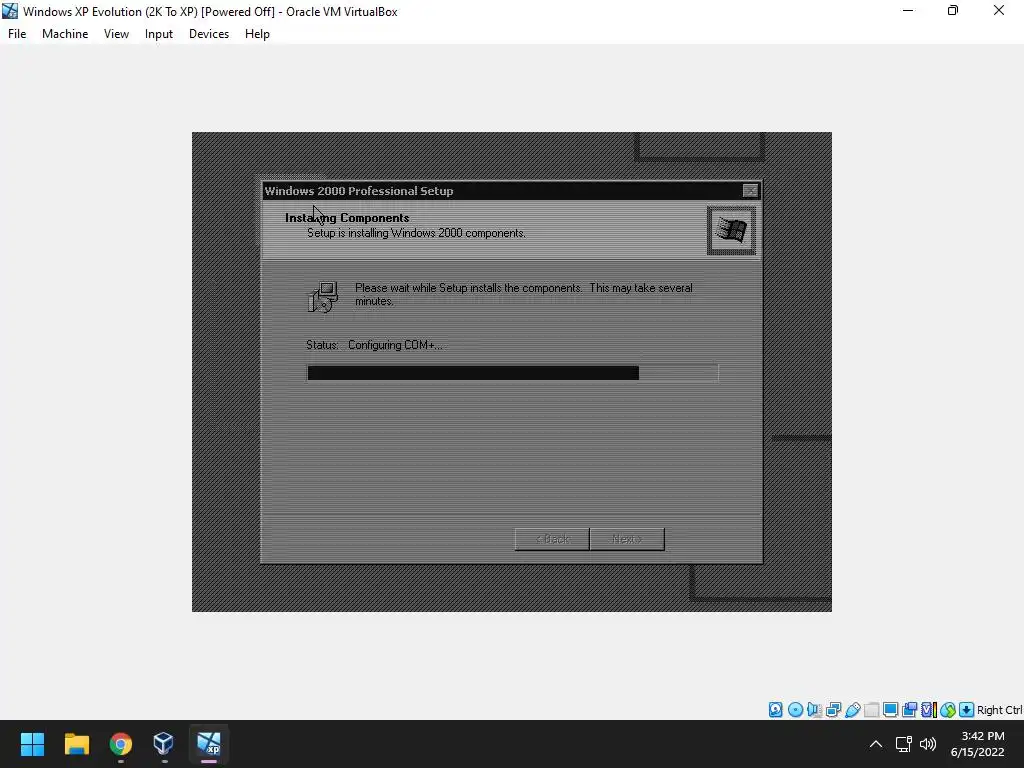
Task: Minimize the VirtualBox window
Action: [x=908, y=11]
